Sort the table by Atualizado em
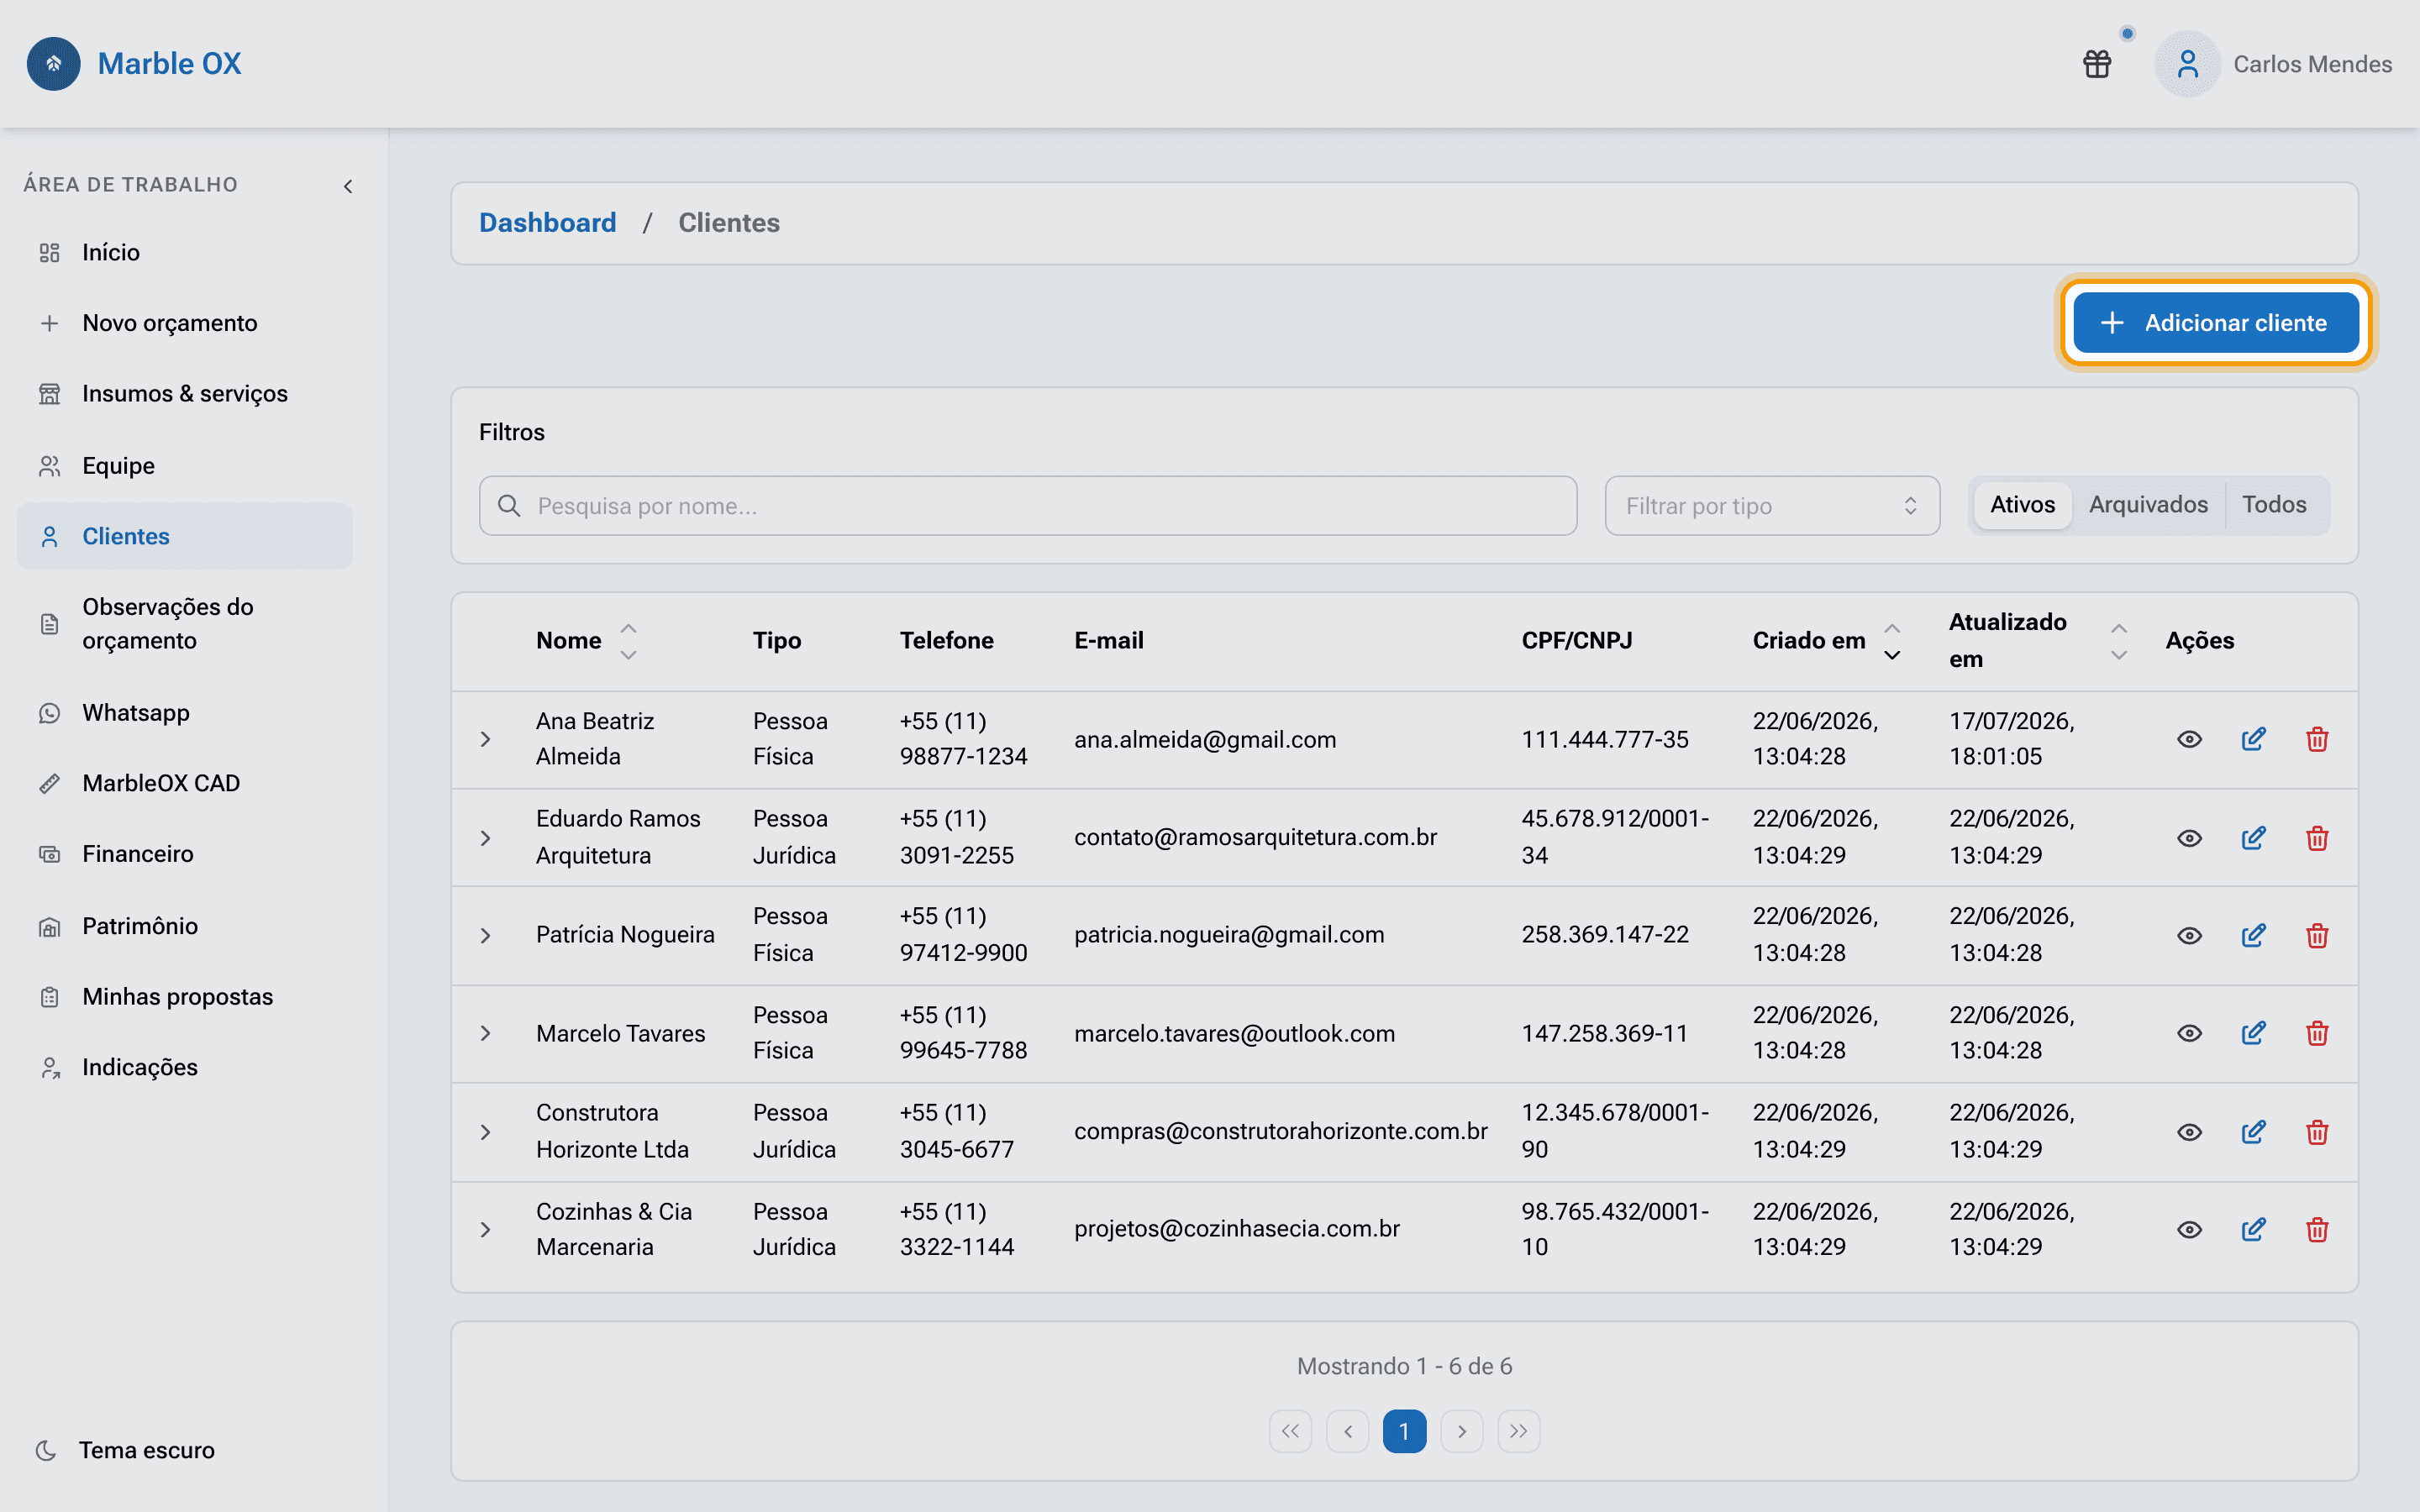 click(2118, 641)
